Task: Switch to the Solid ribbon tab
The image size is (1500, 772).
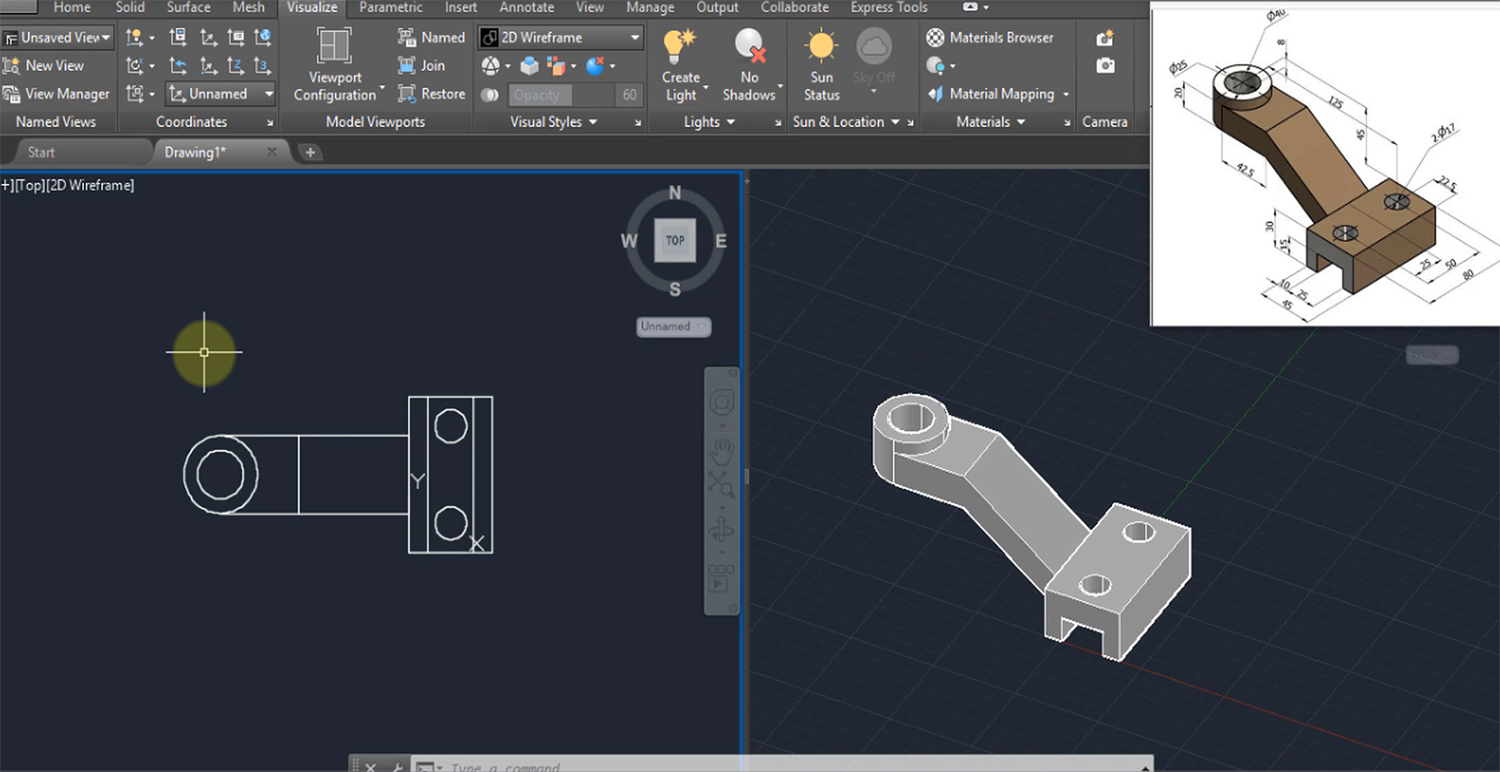Action: click(130, 7)
